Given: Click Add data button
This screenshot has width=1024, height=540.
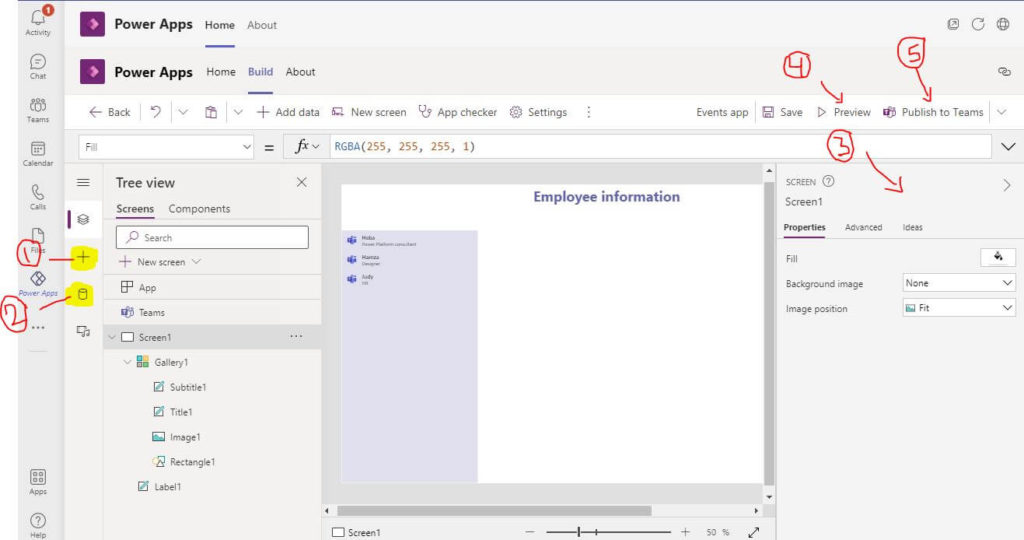Looking at the screenshot, I should point(288,112).
